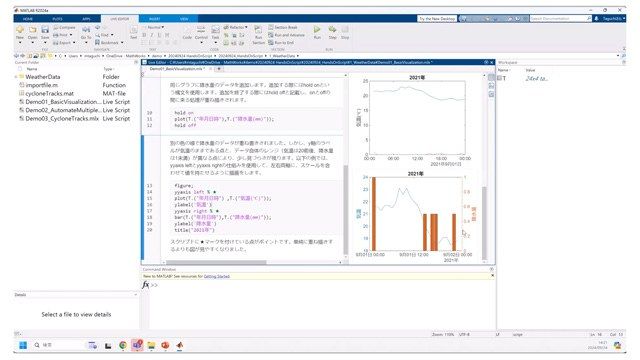Click the Save icon in the ribbon
Viewport: 640px width, 360px height.
[45, 30]
